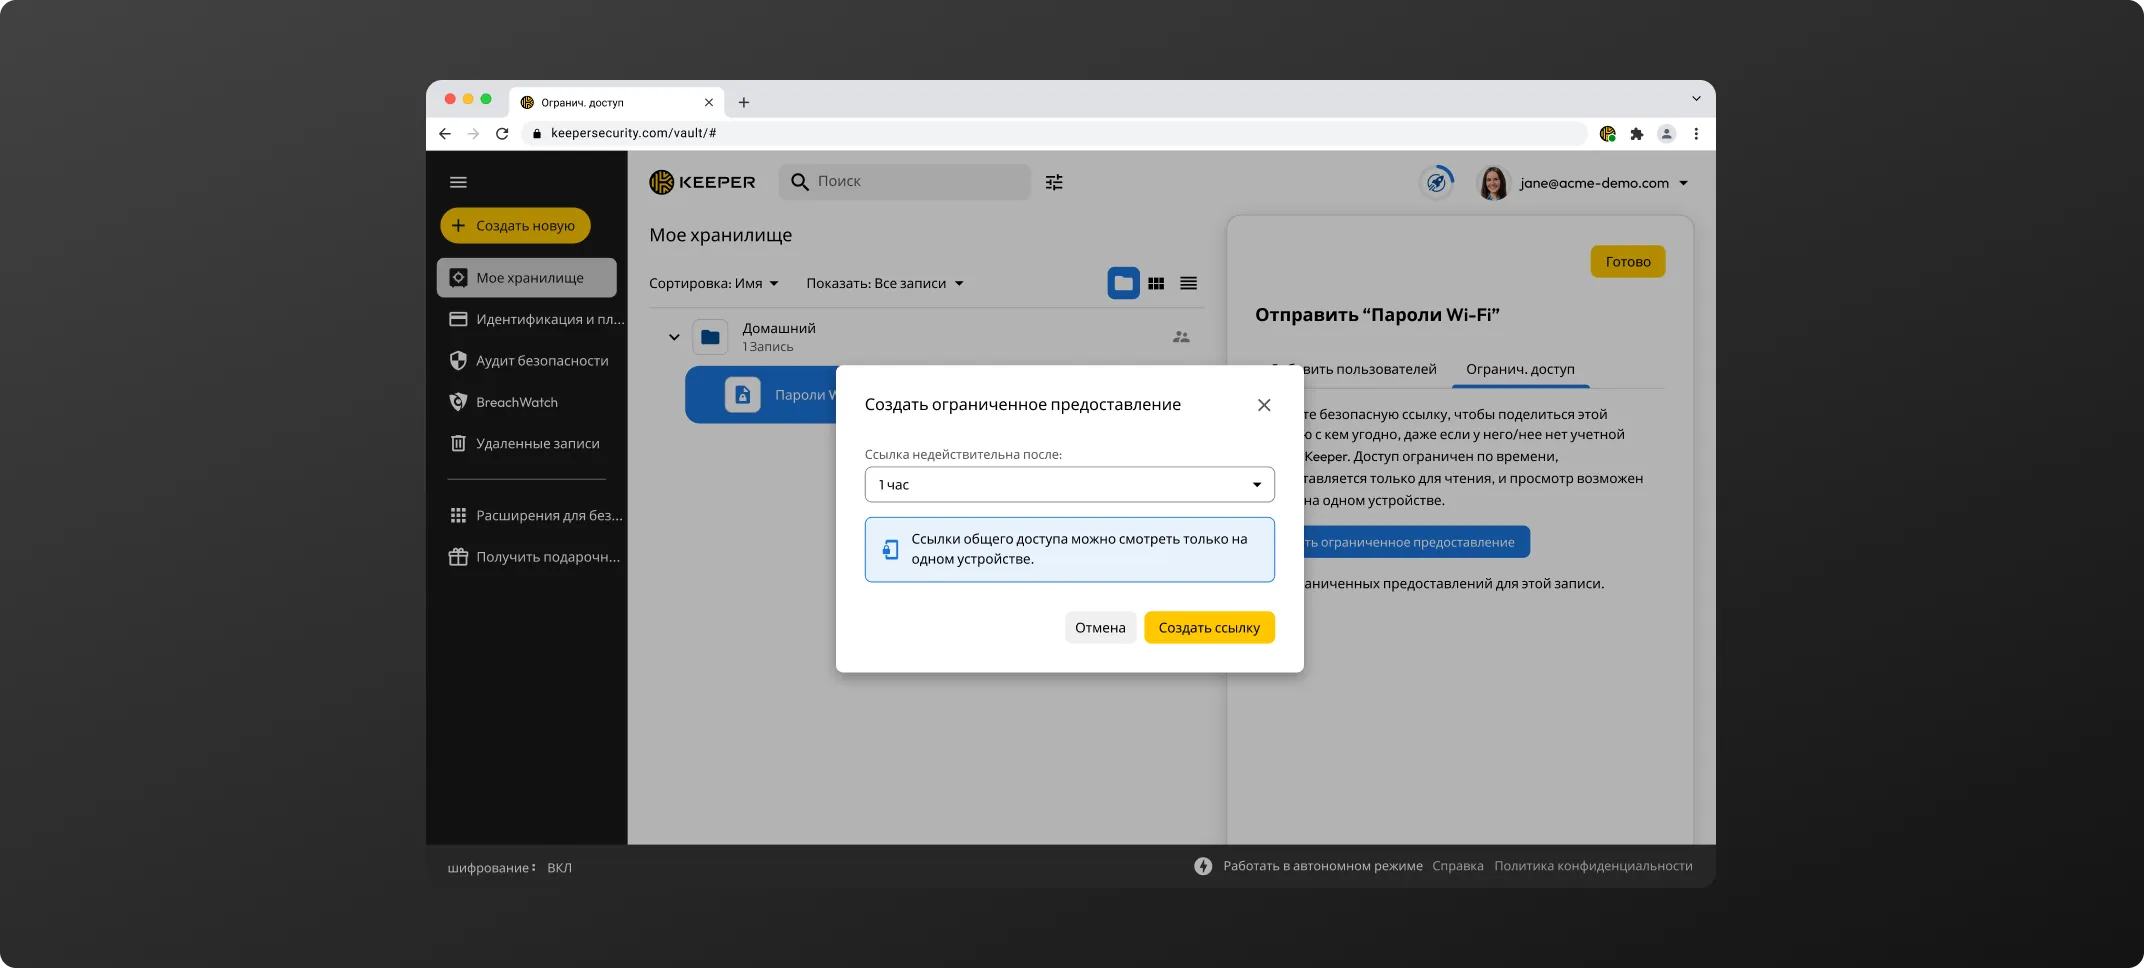
Task: Open Сортировка: Имя dropdown
Action: point(714,284)
